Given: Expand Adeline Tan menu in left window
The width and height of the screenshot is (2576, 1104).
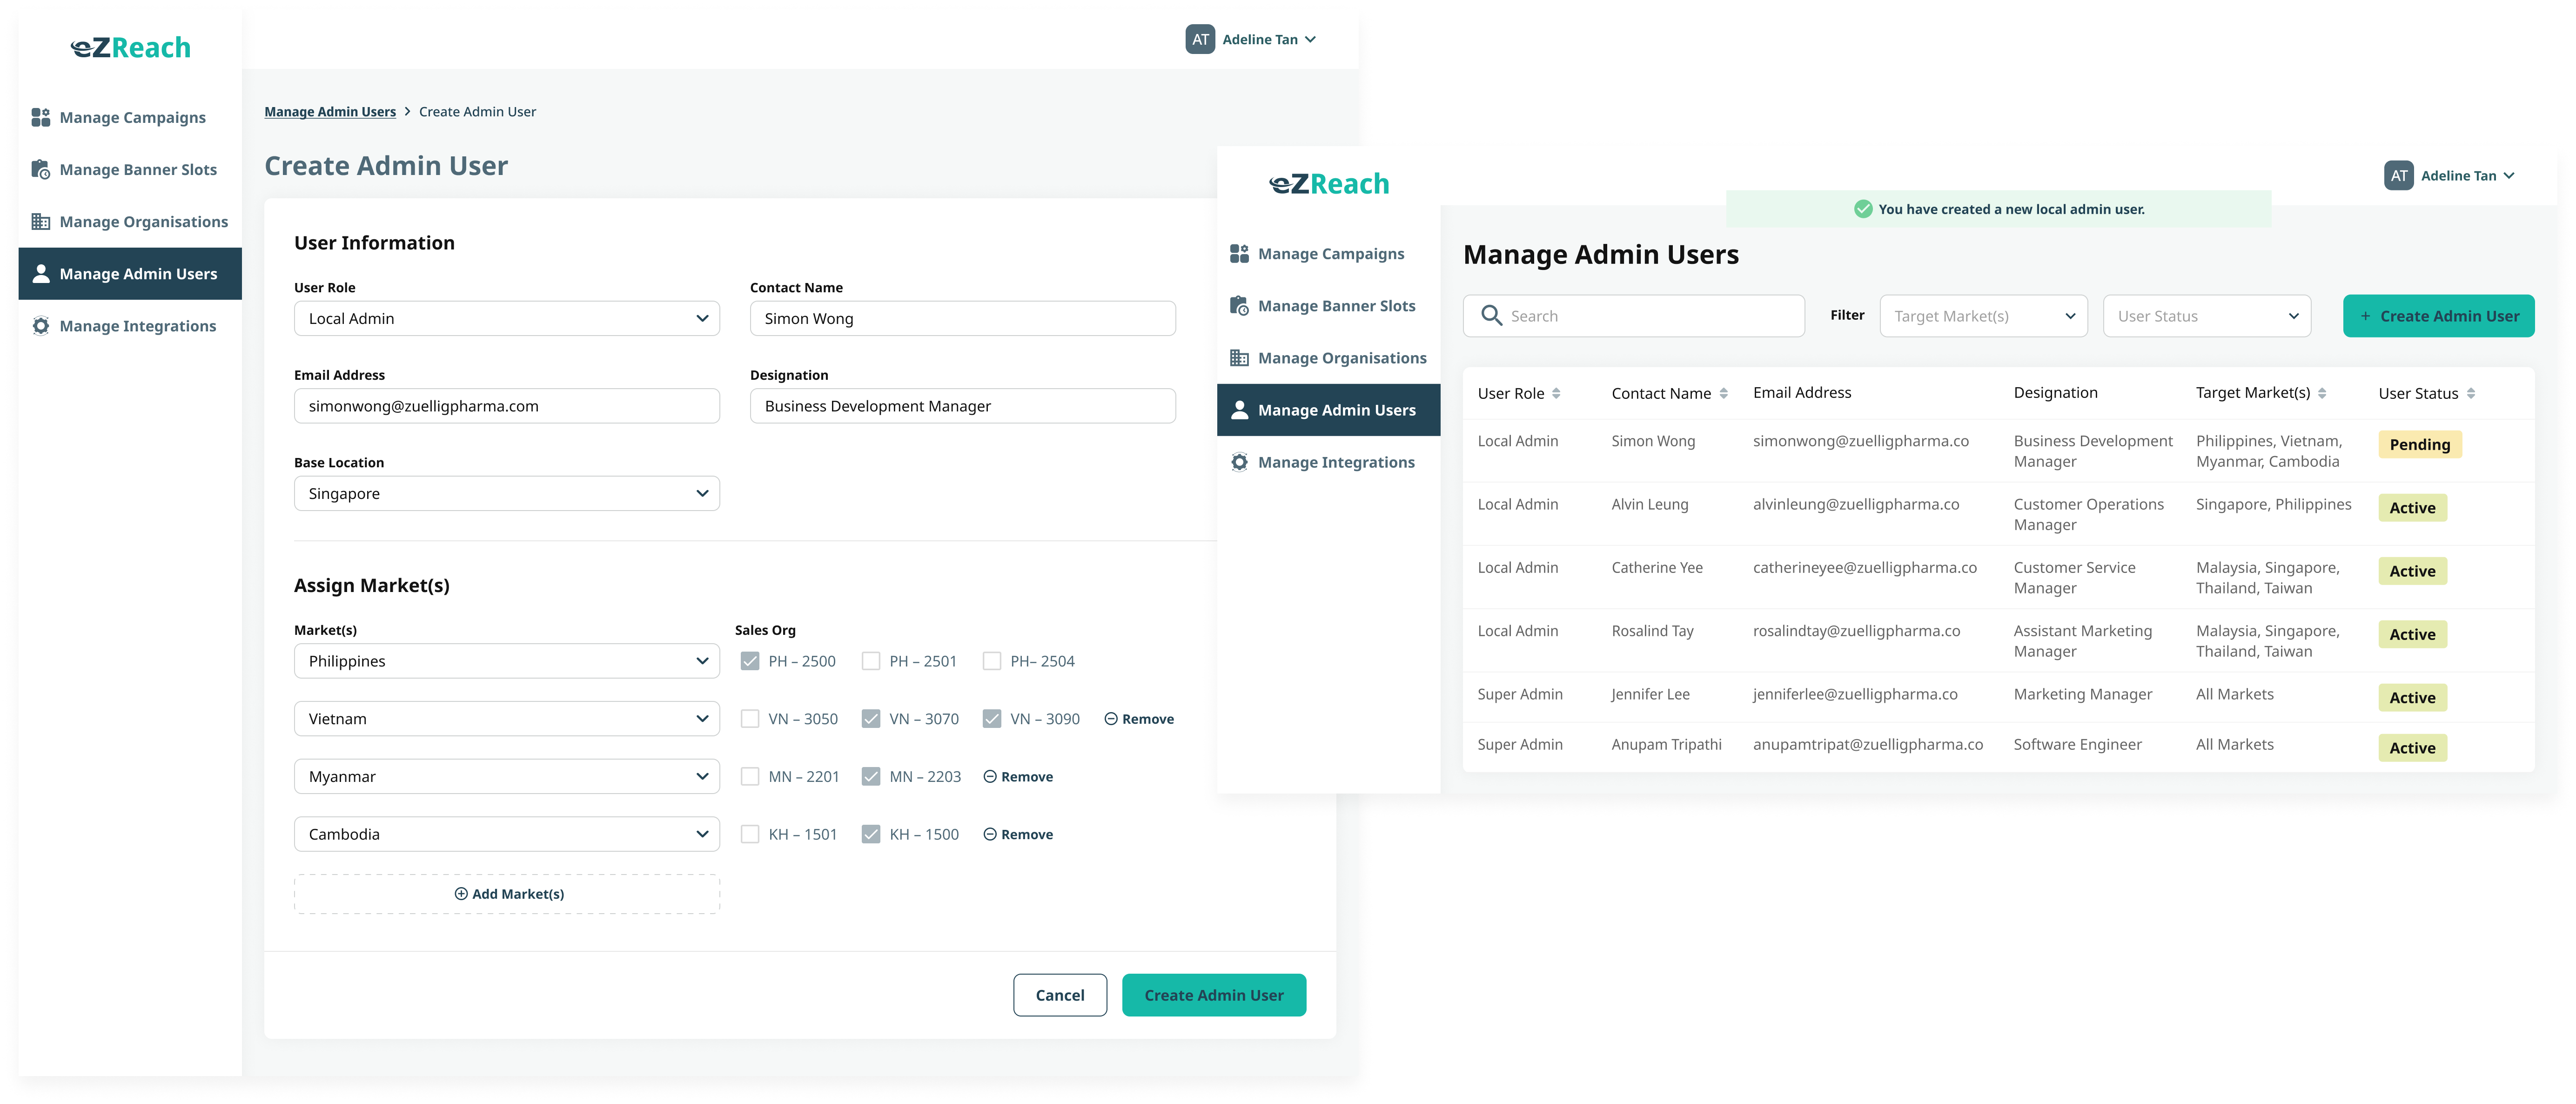Looking at the screenshot, I should click(x=1310, y=40).
